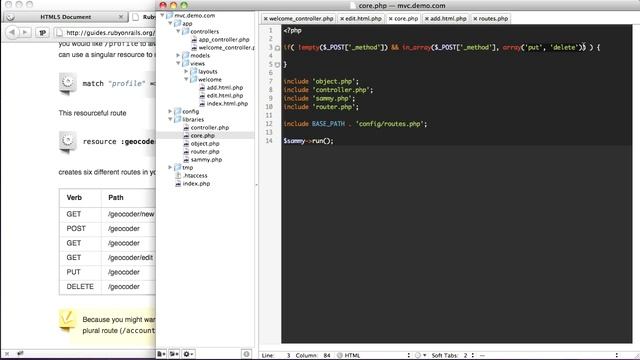Image resolution: width=640 pixels, height=360 pixels.
Task: Close the routes.php editor tab
Action: point(475,19)
